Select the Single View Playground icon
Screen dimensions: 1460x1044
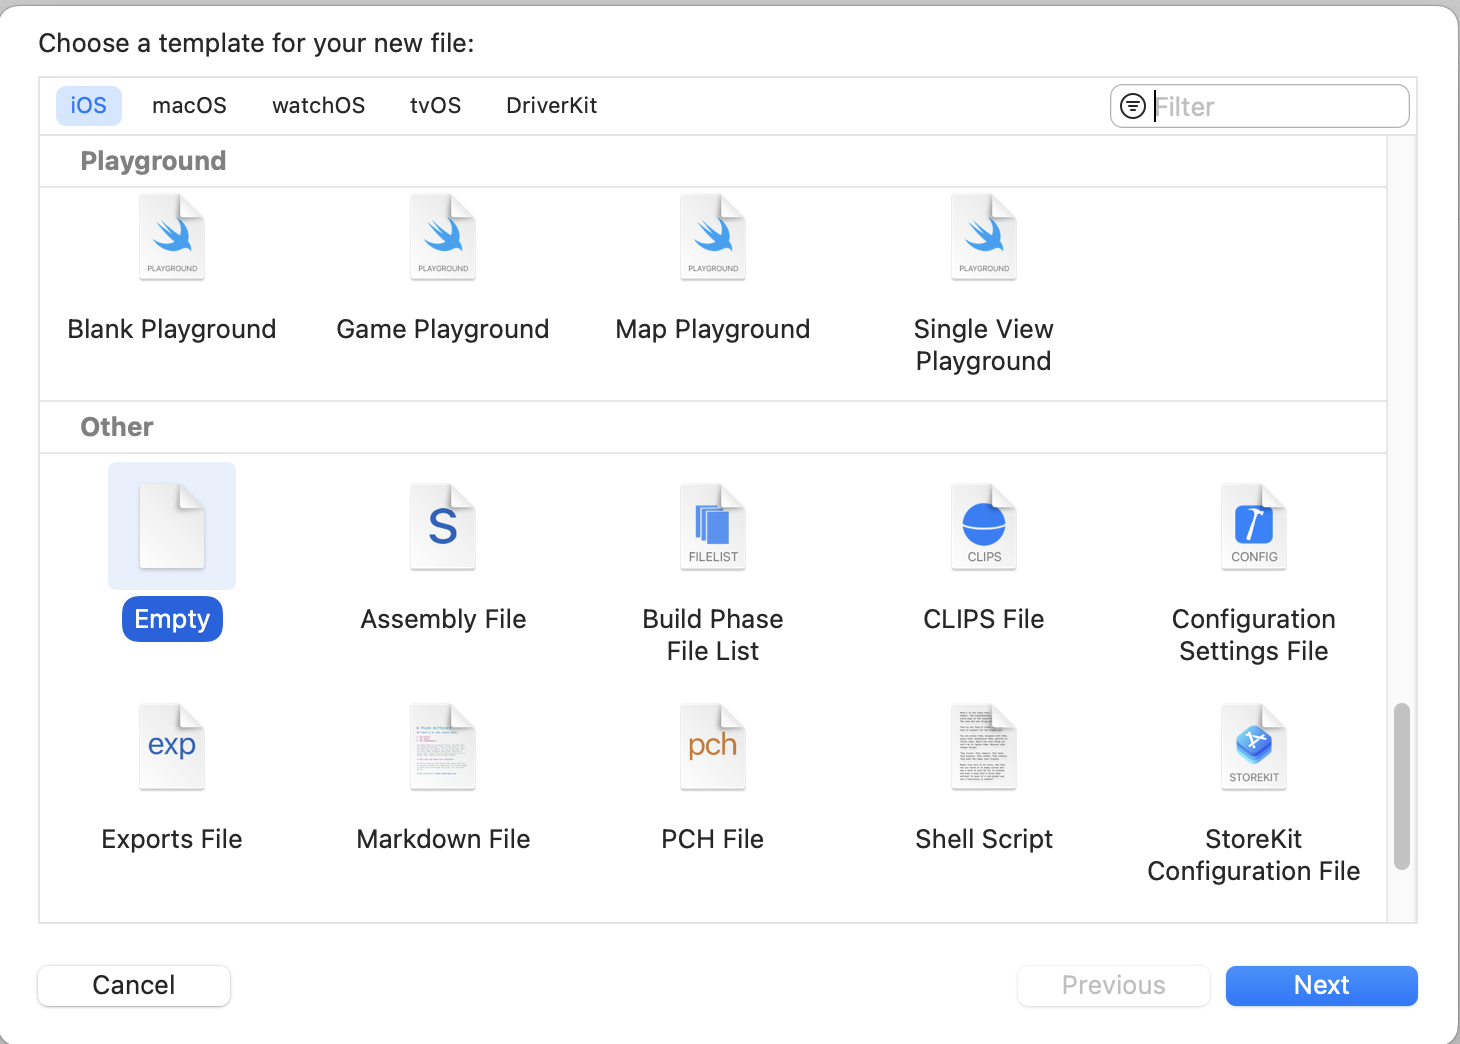tap(984, 237)
